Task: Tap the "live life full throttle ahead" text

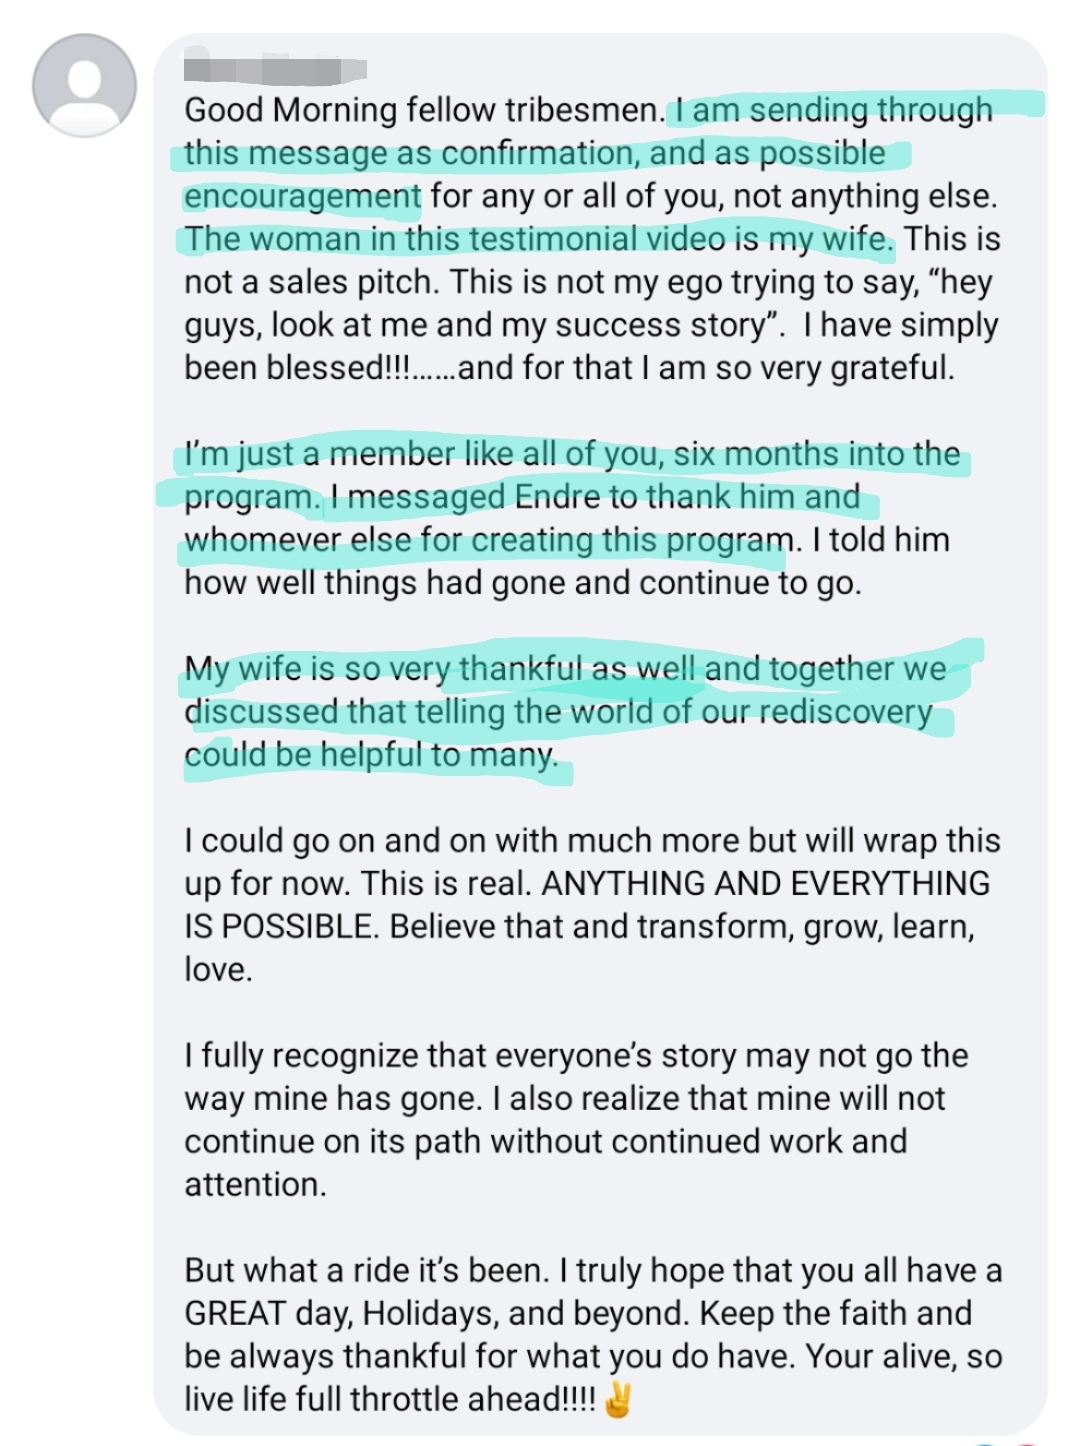Action: tap(390, 1399)
